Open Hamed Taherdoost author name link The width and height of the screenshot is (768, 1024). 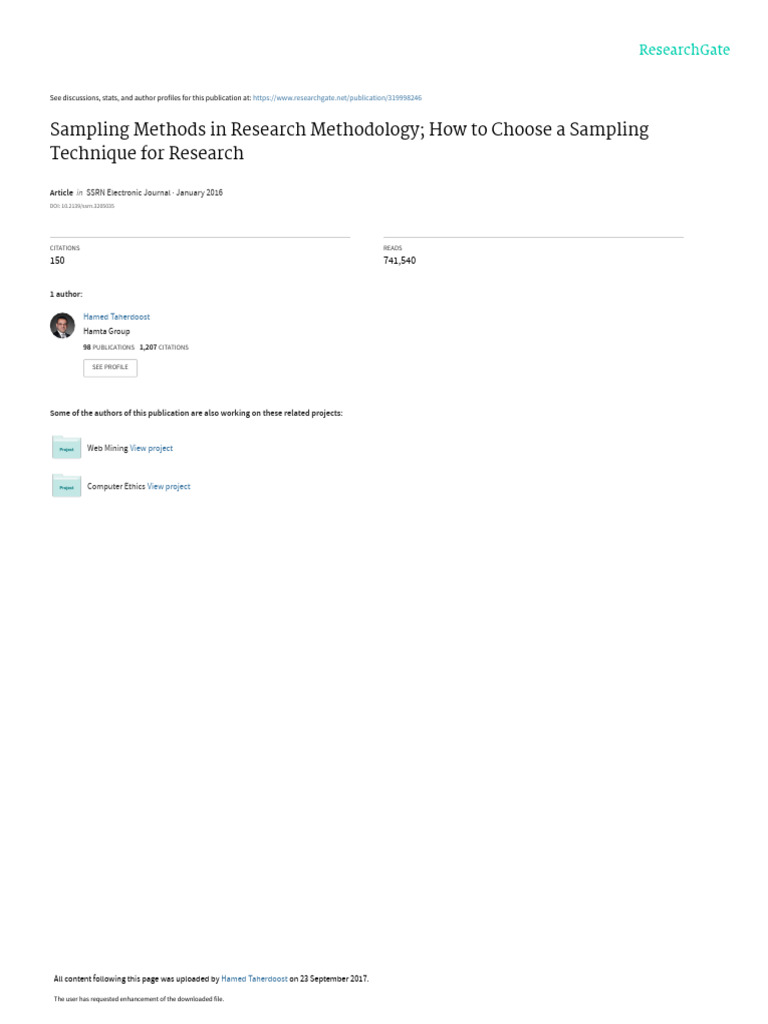tap(116, 317)
